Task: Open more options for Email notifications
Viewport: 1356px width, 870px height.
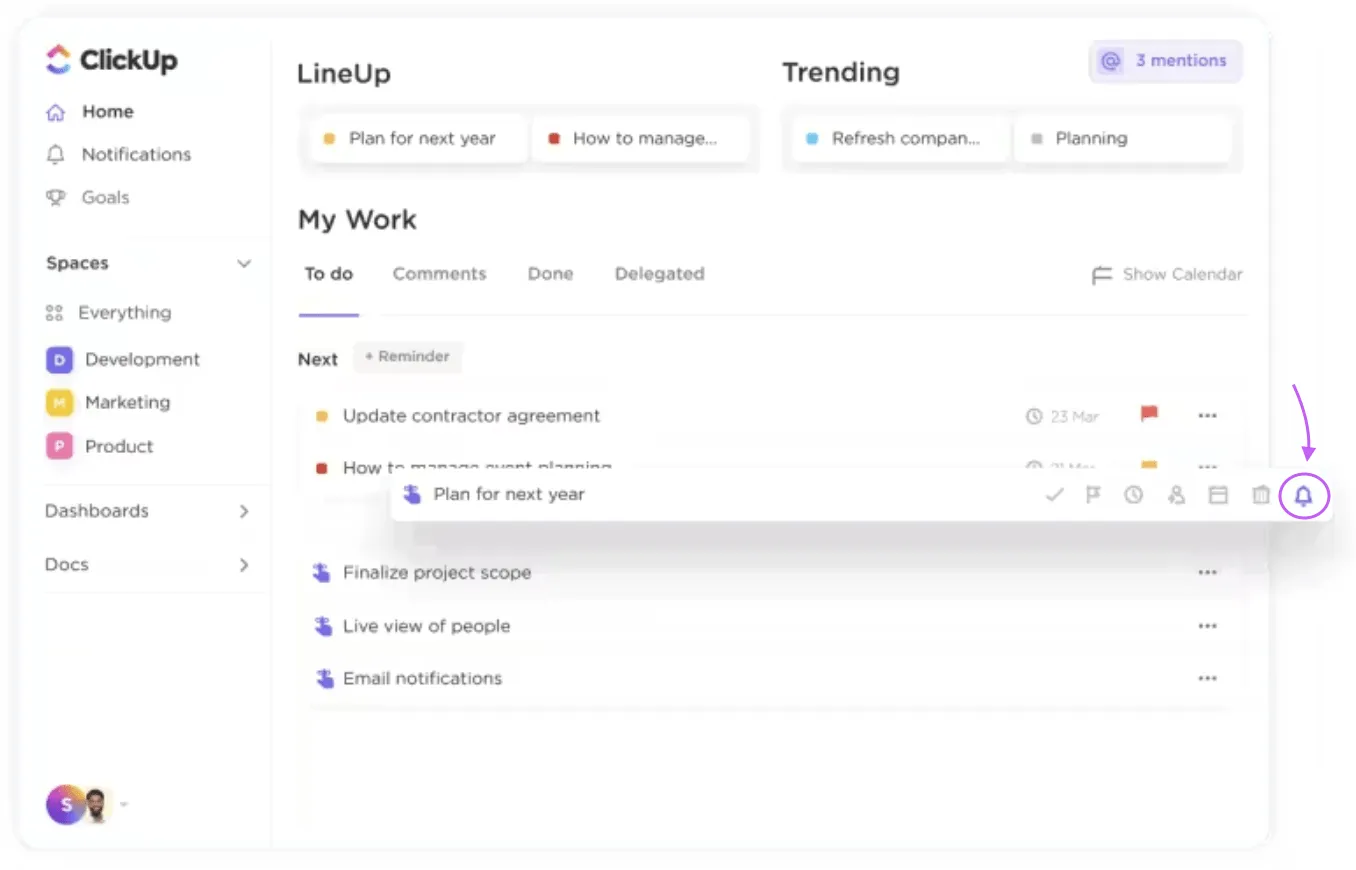Action: point(1207,678)
